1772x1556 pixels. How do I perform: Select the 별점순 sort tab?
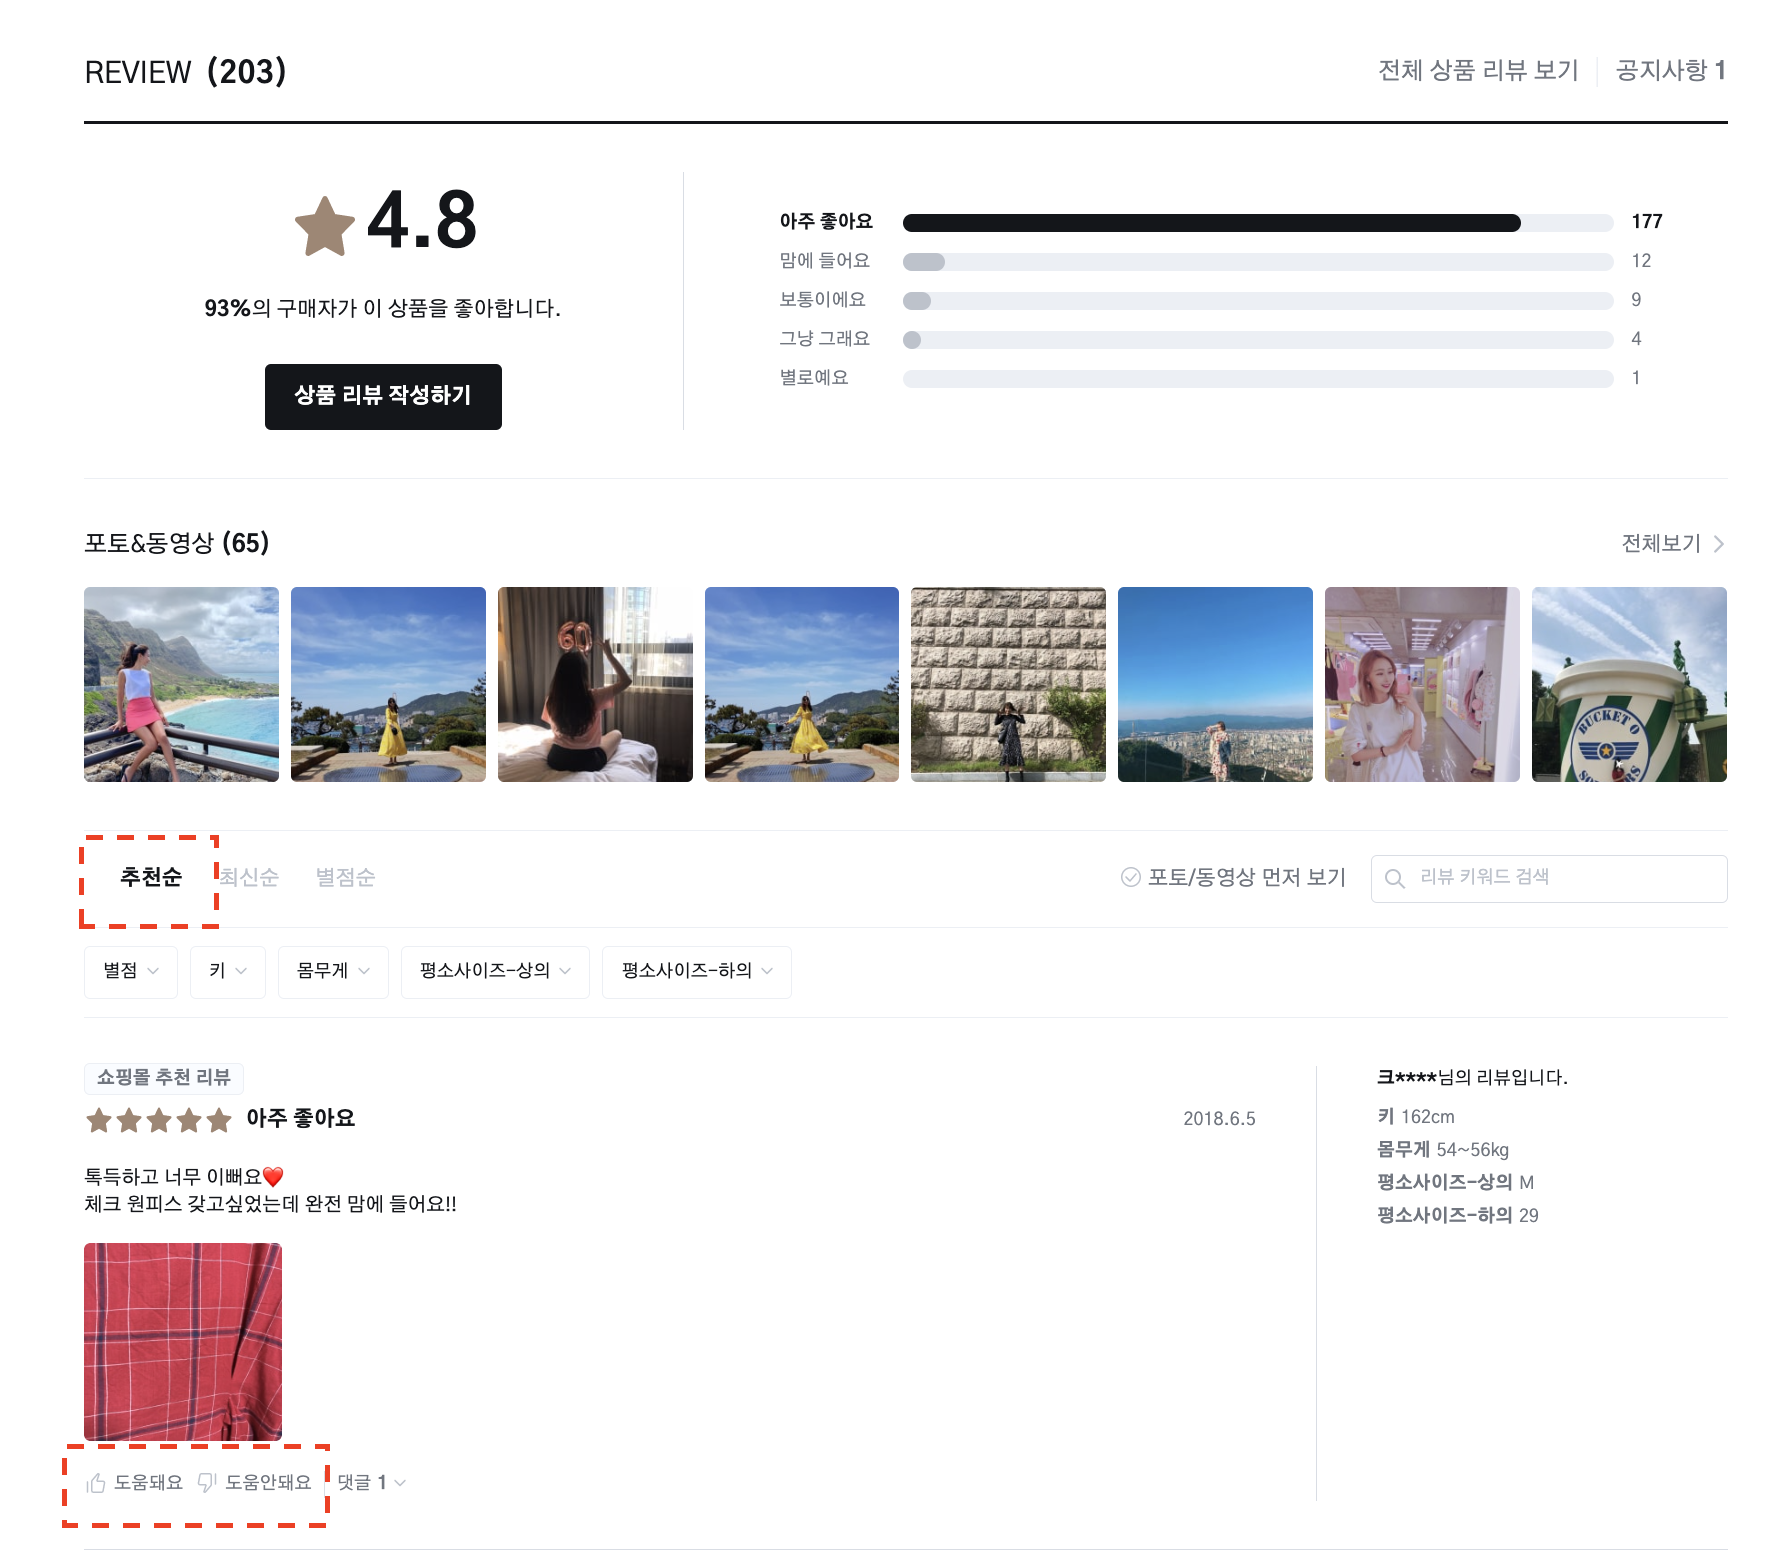(x=345, y=877)
